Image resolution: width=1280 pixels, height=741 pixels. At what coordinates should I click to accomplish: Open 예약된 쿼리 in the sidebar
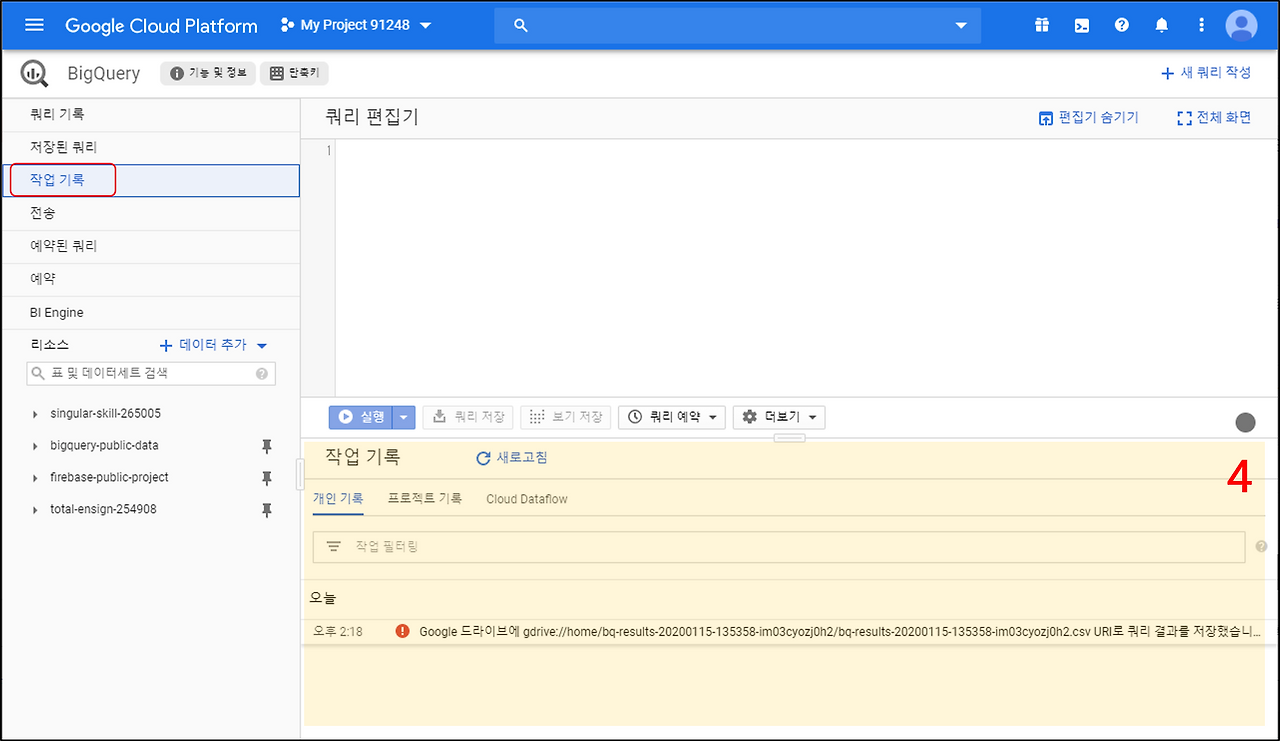coord(150,247)
